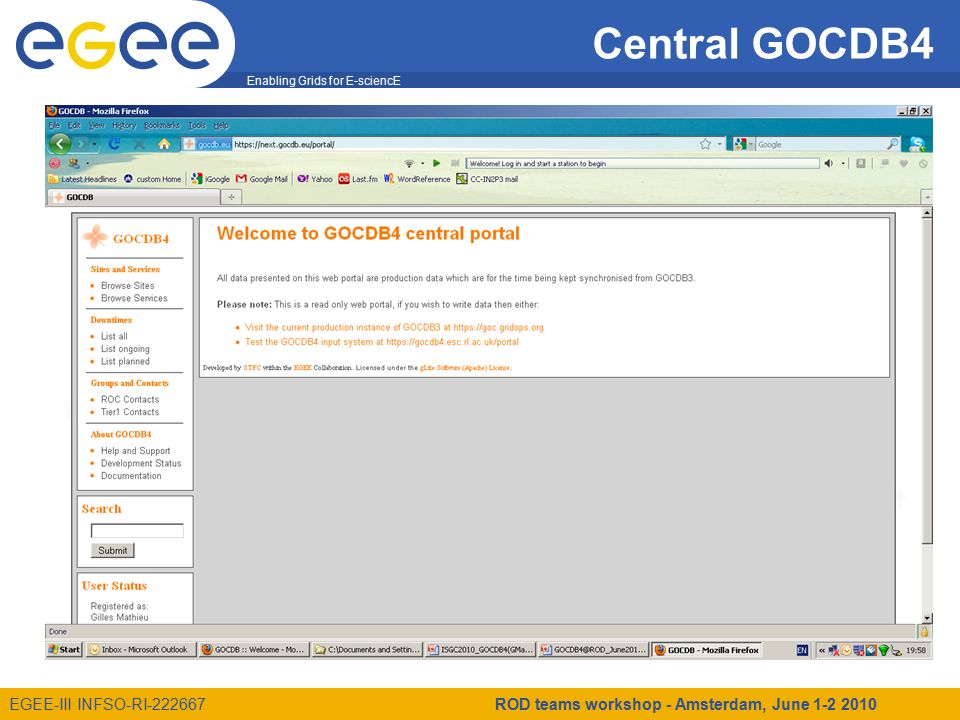The height and width of the screenshot is (720, 960).
Task: Open the Edit menu
Action: 74,125
